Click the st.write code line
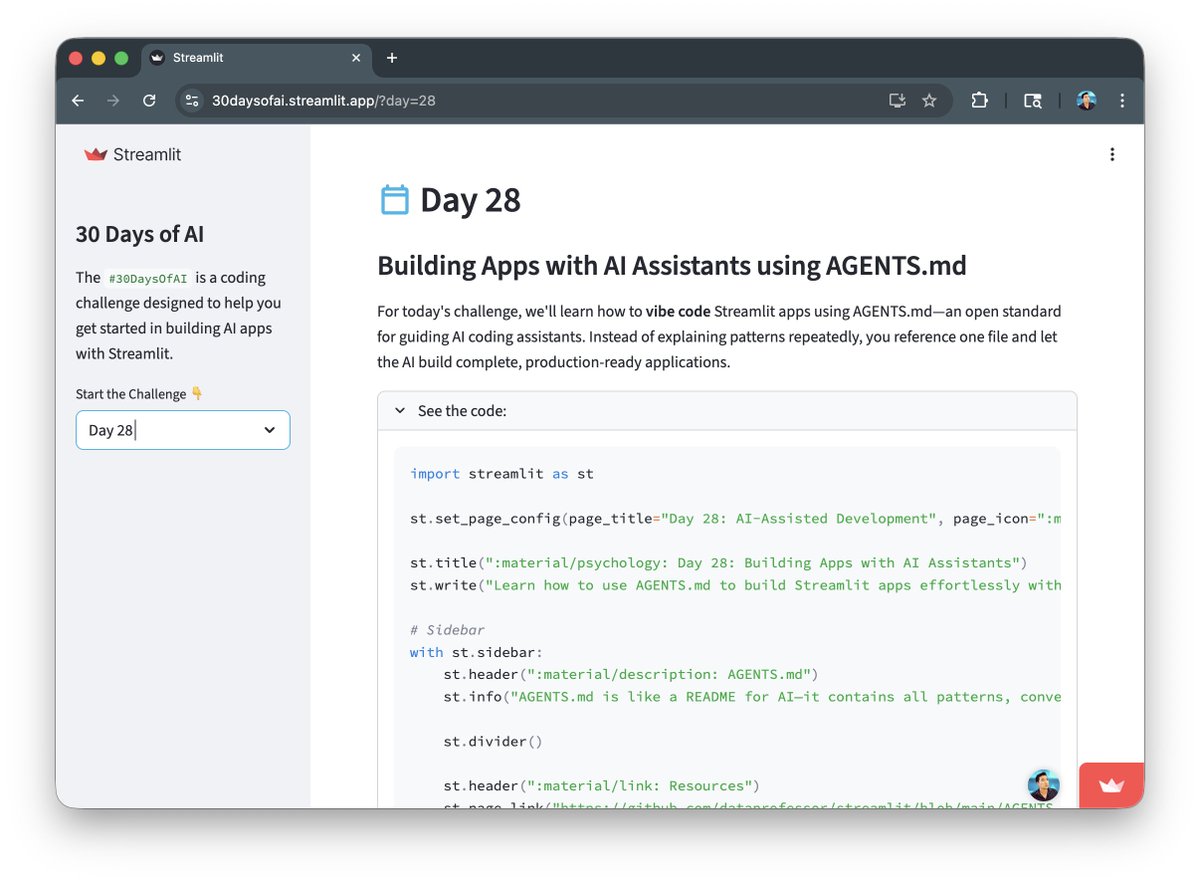Image resolution: width=1200 pixels, height=882 pixels. 735,585
